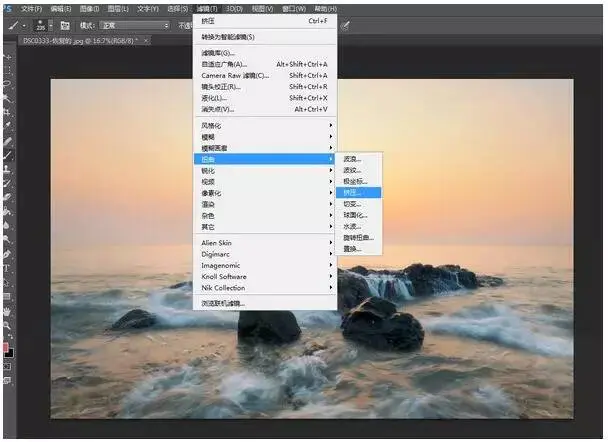
Task: Expand the 锐化 submenu
Action: click(265, 170)
